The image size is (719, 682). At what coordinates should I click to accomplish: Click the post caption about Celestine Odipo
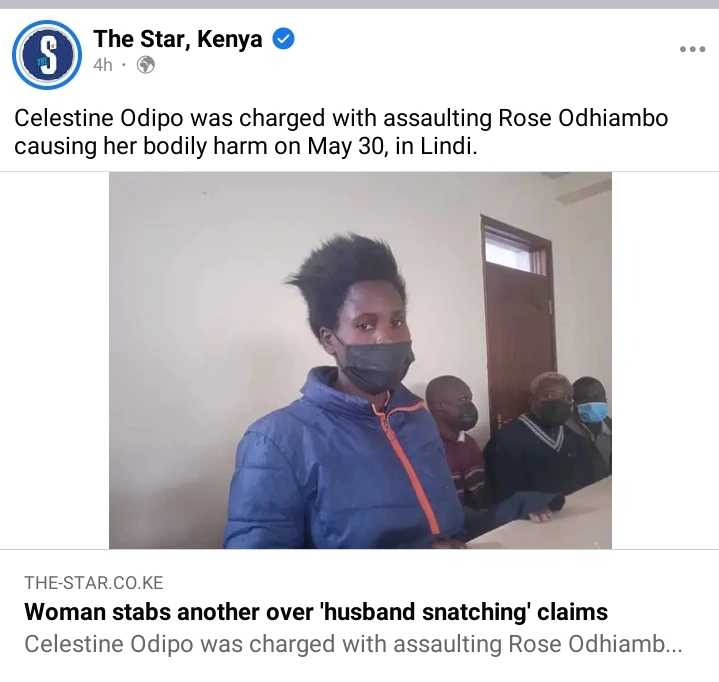click(341, 132)
